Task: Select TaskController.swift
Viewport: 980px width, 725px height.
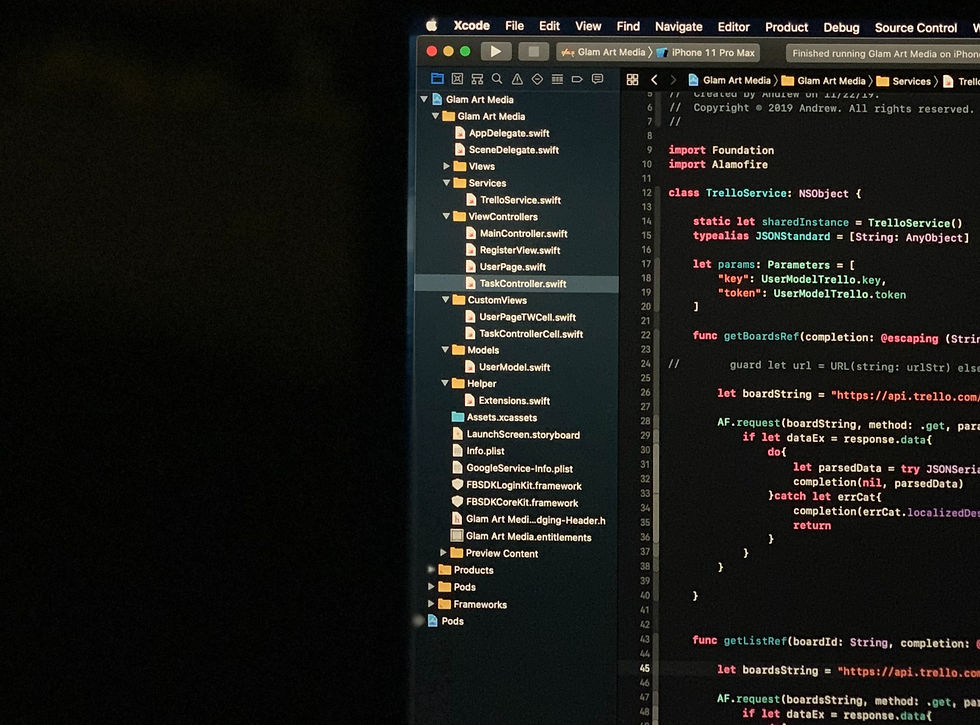Action: click(516, 283)
